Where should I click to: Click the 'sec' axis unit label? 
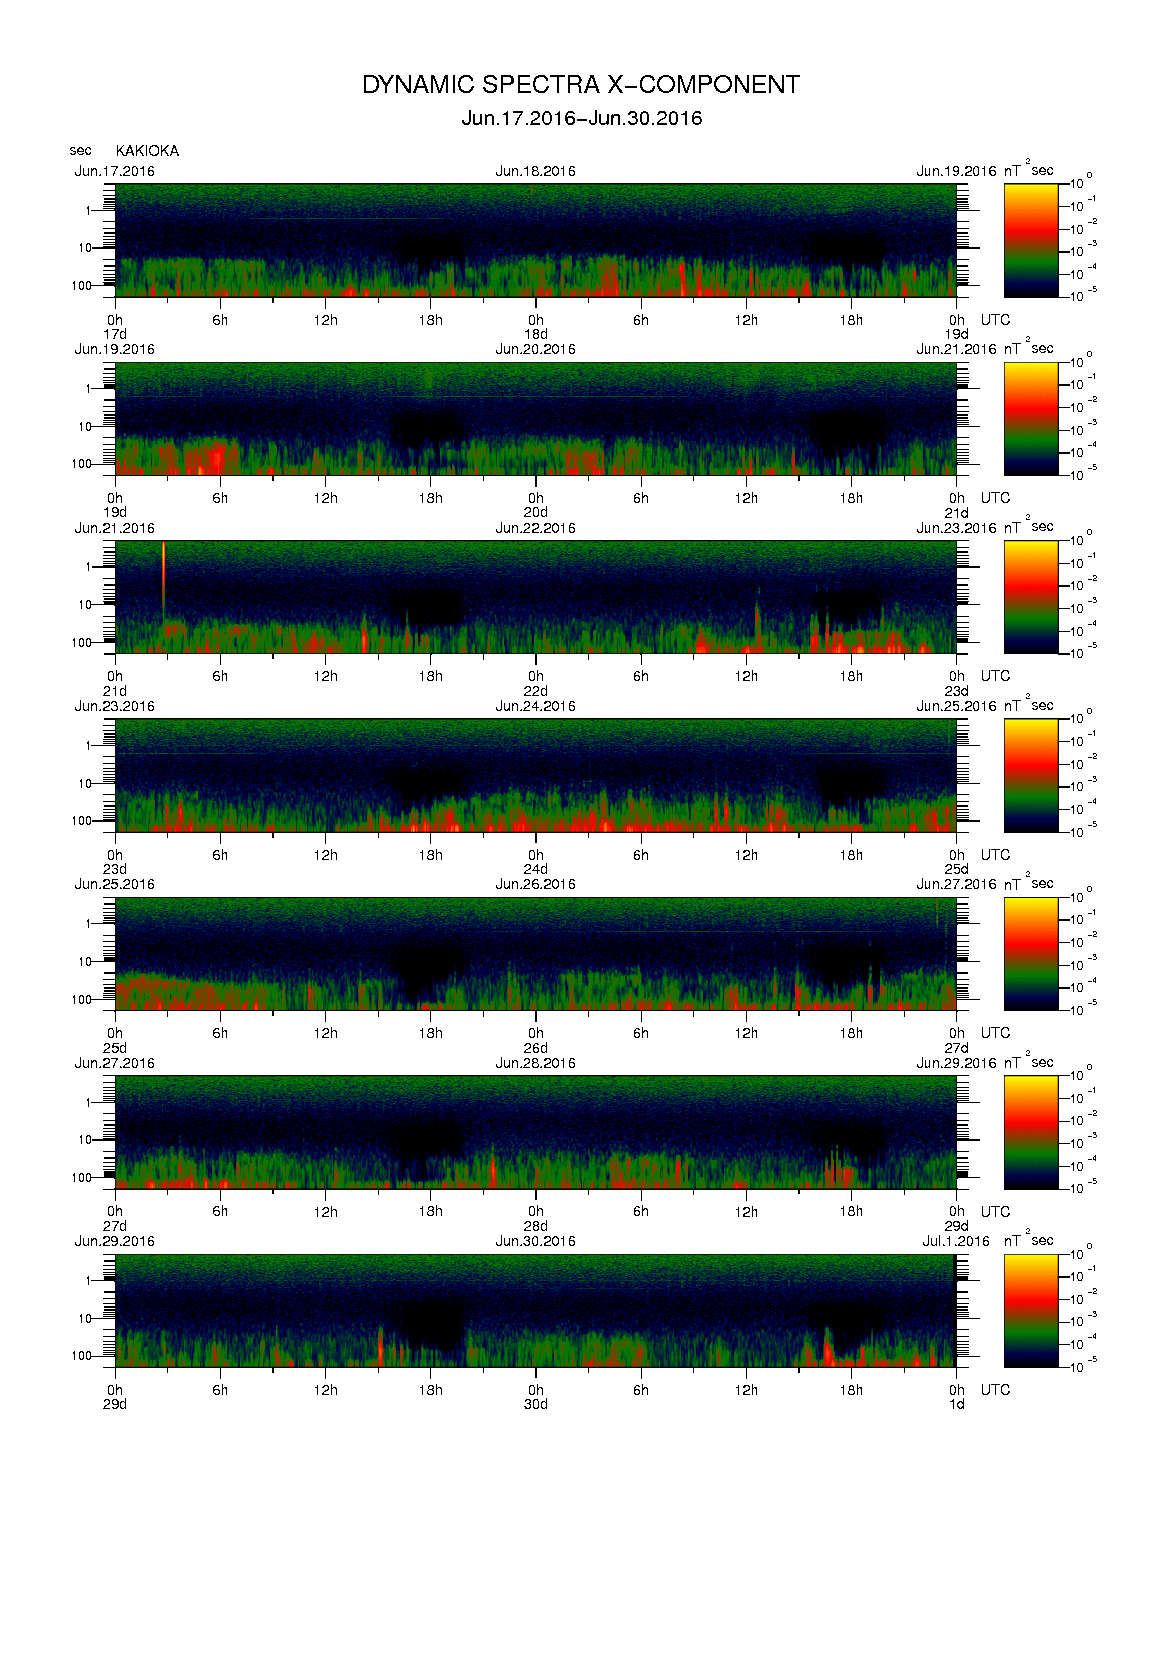pos(80,151)
